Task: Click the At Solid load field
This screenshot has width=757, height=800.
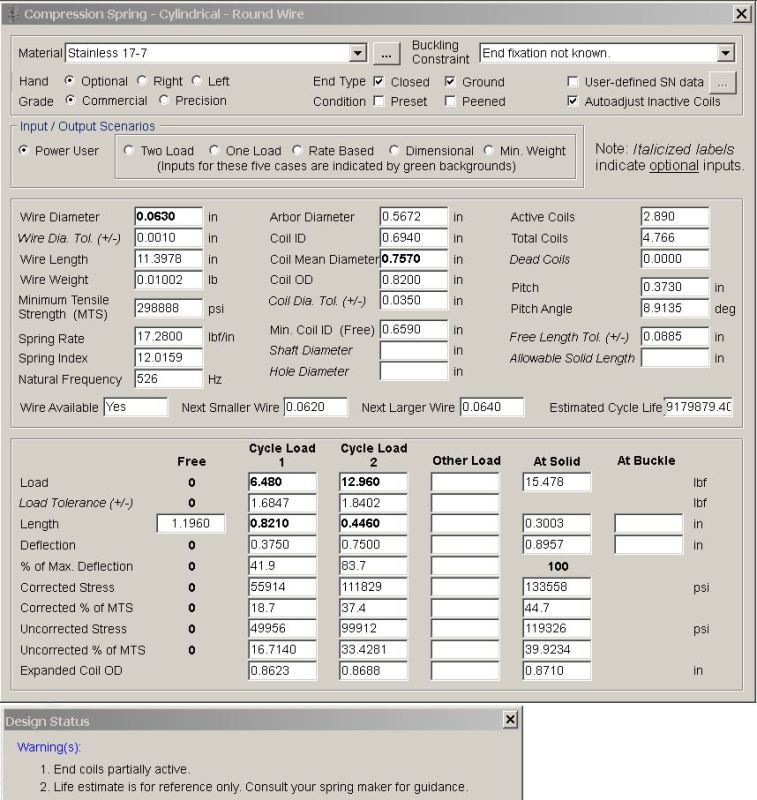Action: coord(557,482)
